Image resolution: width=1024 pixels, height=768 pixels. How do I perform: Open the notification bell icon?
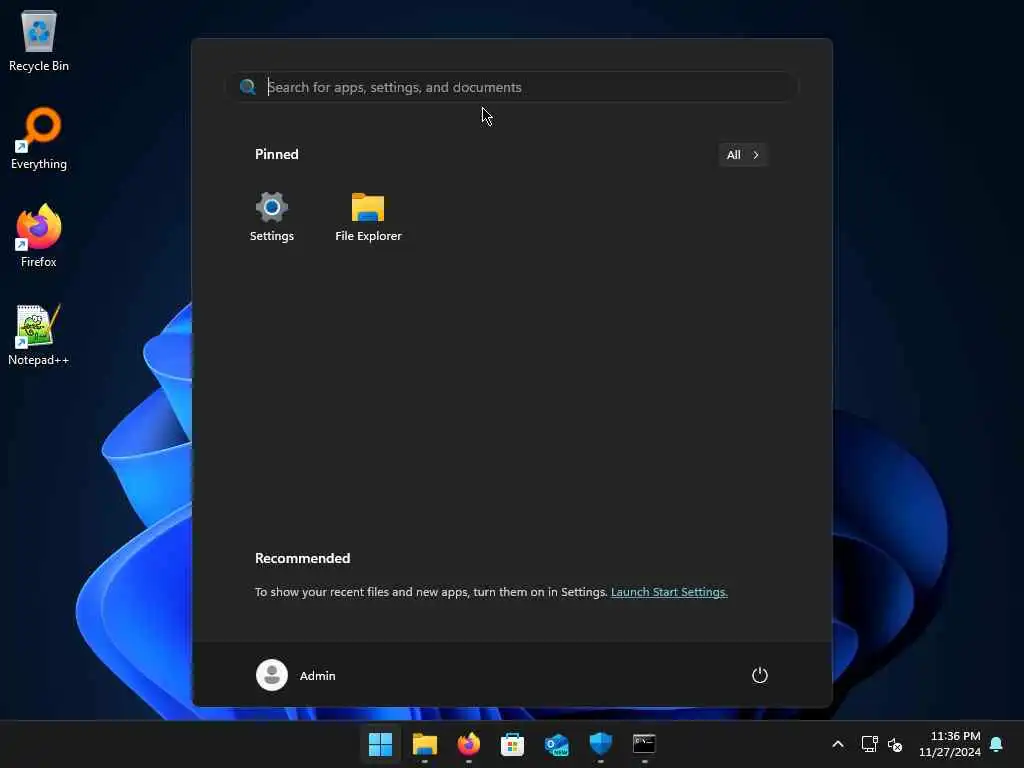pos(996,744)
